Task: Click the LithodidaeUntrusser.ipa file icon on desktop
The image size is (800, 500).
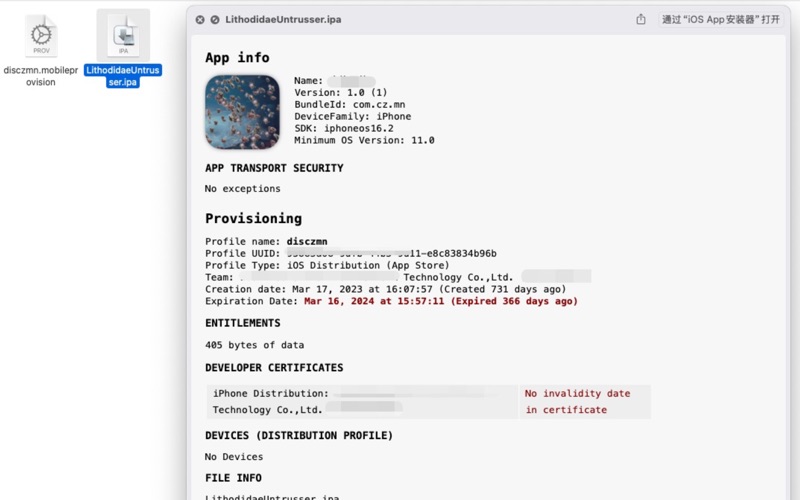Action: pyautogui.click(x=123, y=37)
